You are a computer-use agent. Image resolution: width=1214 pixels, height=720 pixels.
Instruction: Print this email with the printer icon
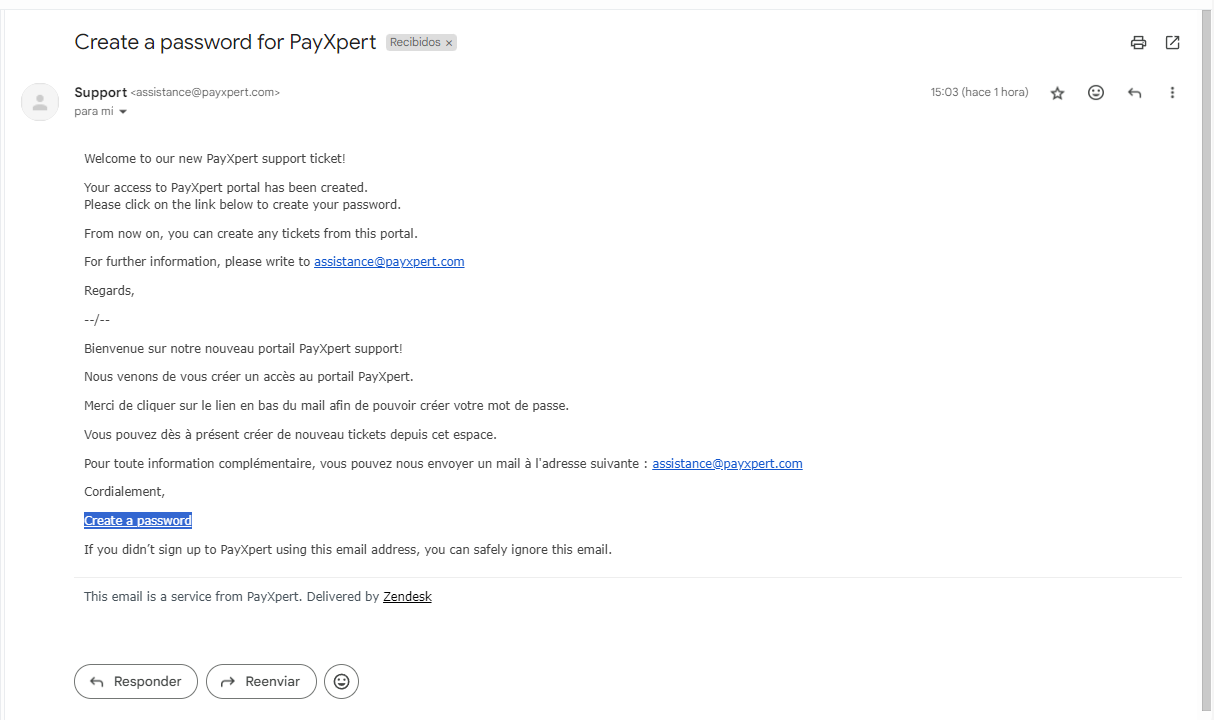(1138, 42)
